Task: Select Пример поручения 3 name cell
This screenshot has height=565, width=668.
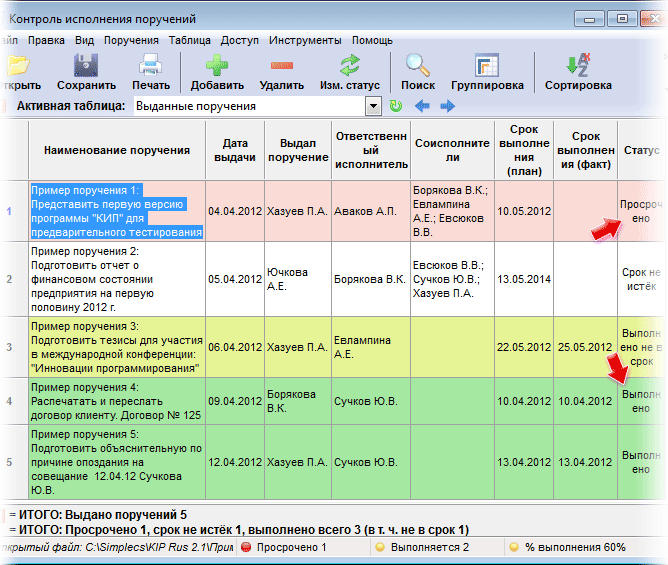Action: 117,347
